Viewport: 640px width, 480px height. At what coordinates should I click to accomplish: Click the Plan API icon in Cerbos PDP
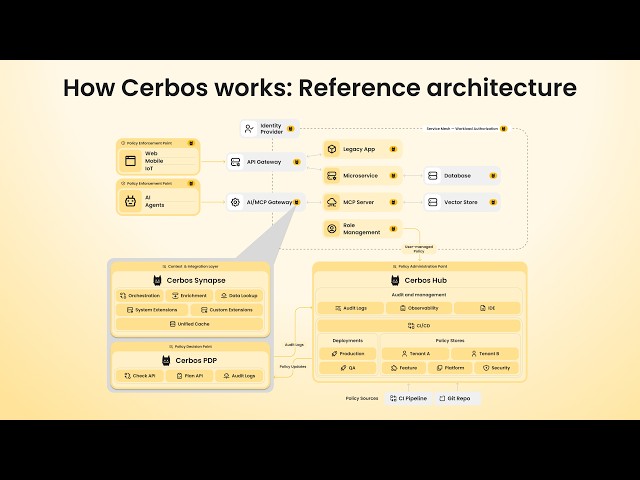179,376
